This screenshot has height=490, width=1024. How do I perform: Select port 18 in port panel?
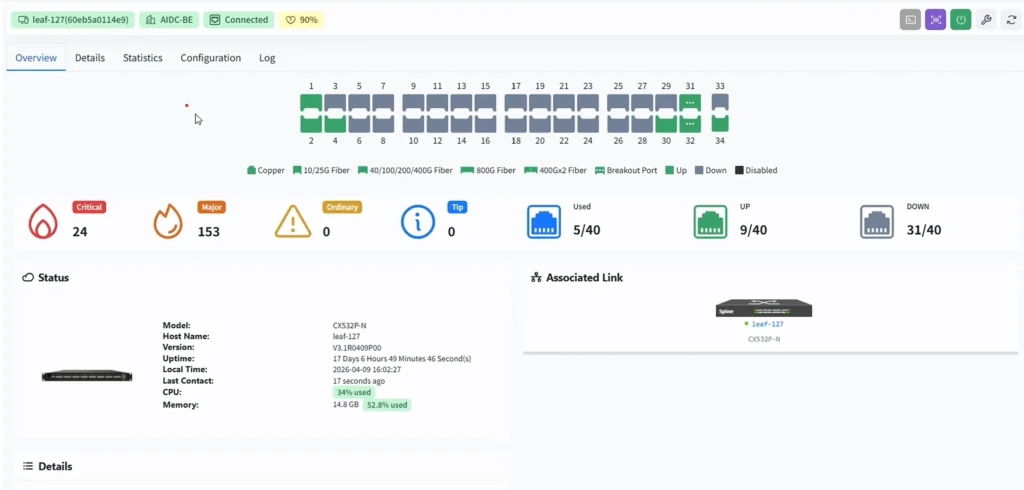tap(516, 123)
